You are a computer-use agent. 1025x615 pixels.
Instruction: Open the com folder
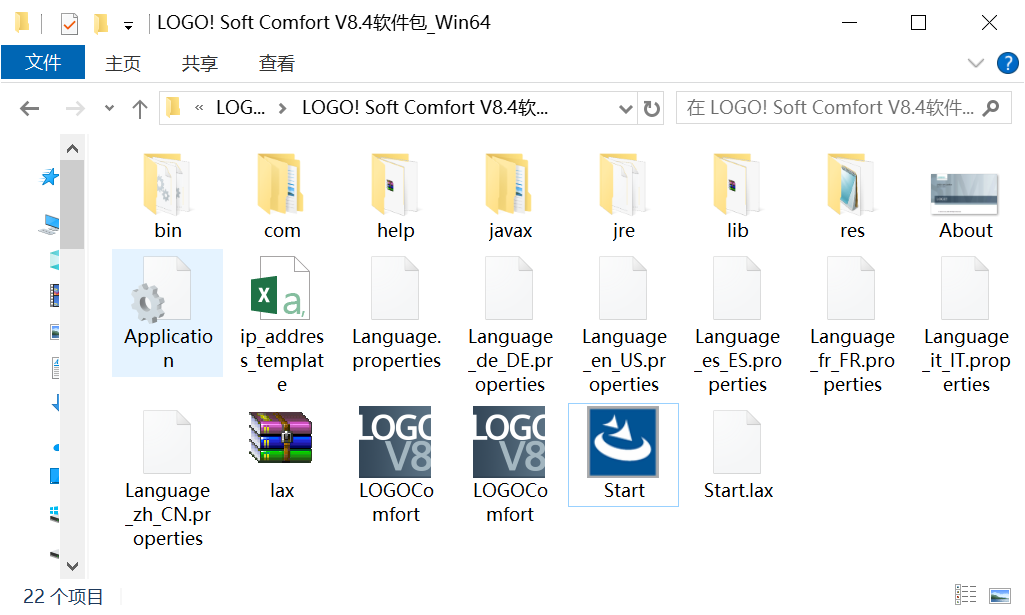pyautogui.click(x=282, y=197)
